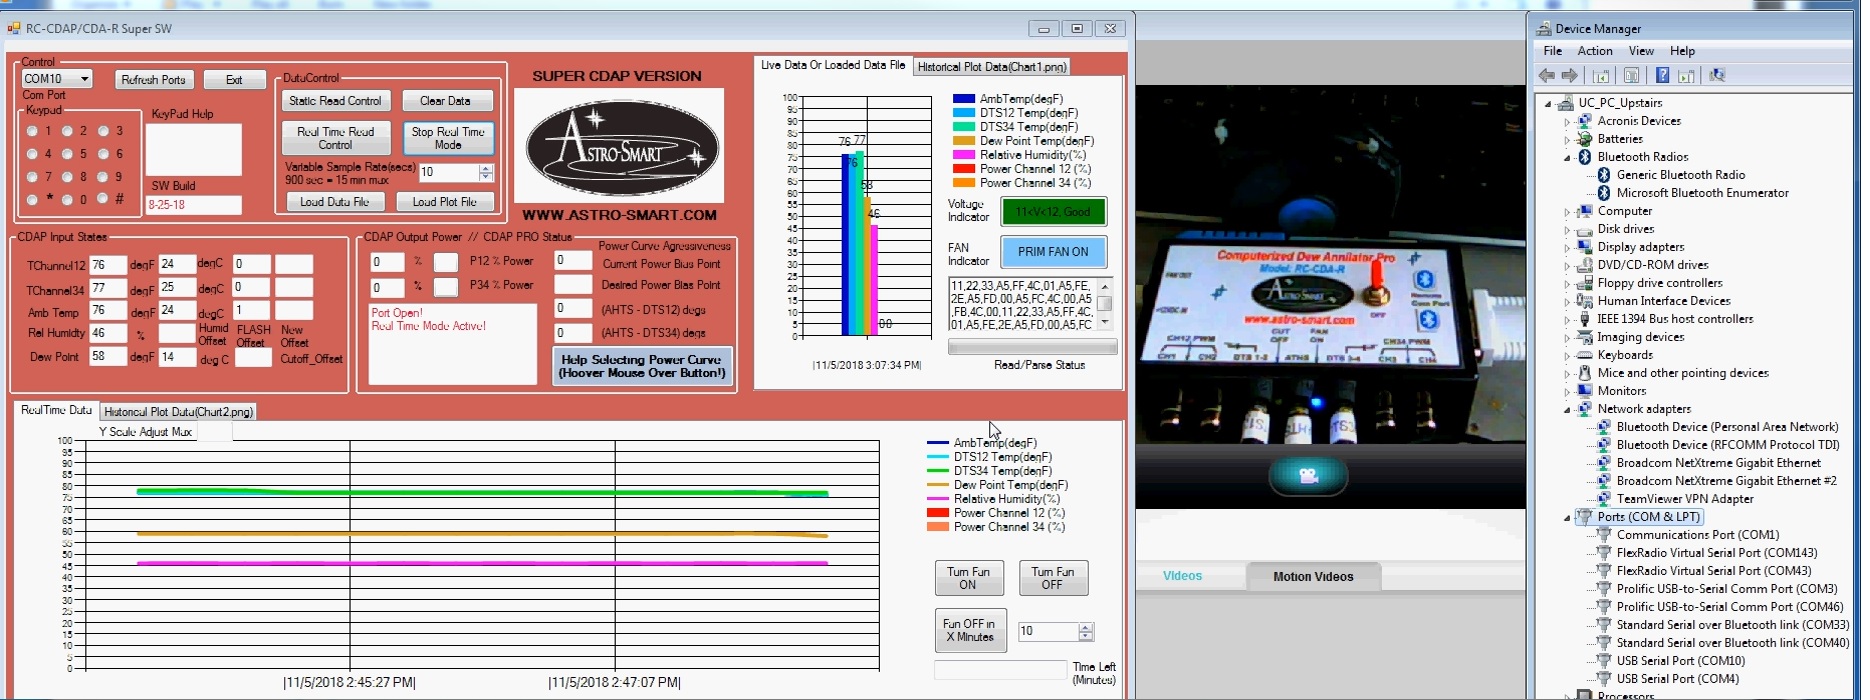Screen dimensions: 1870x700
Task: Select keypad radio button 0
Action: tap(67, 200)
